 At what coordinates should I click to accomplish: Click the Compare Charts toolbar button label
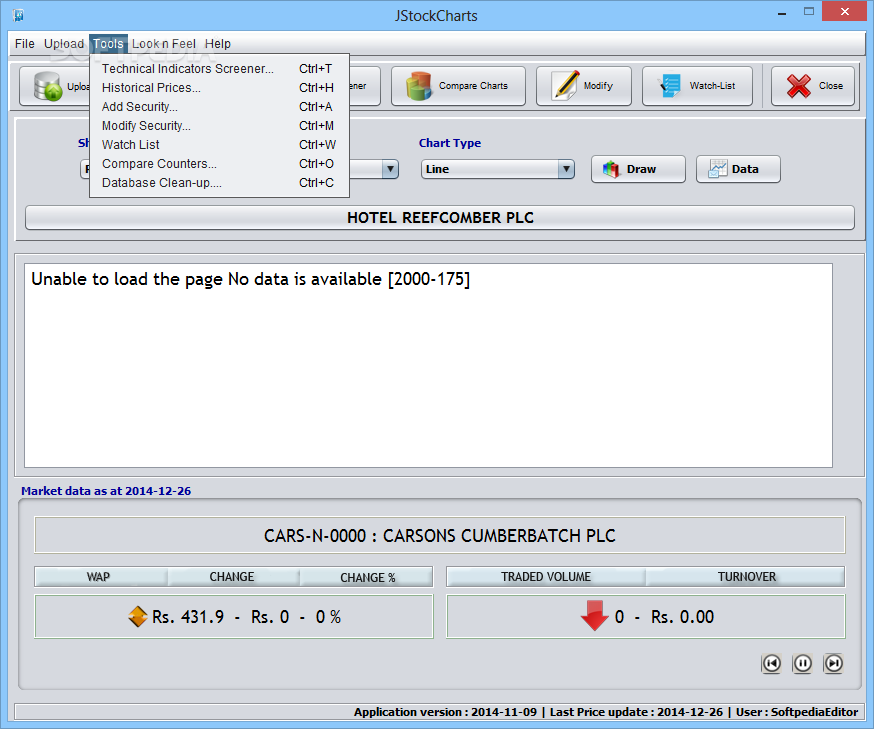pyautogui.click(x=473, y=86)
